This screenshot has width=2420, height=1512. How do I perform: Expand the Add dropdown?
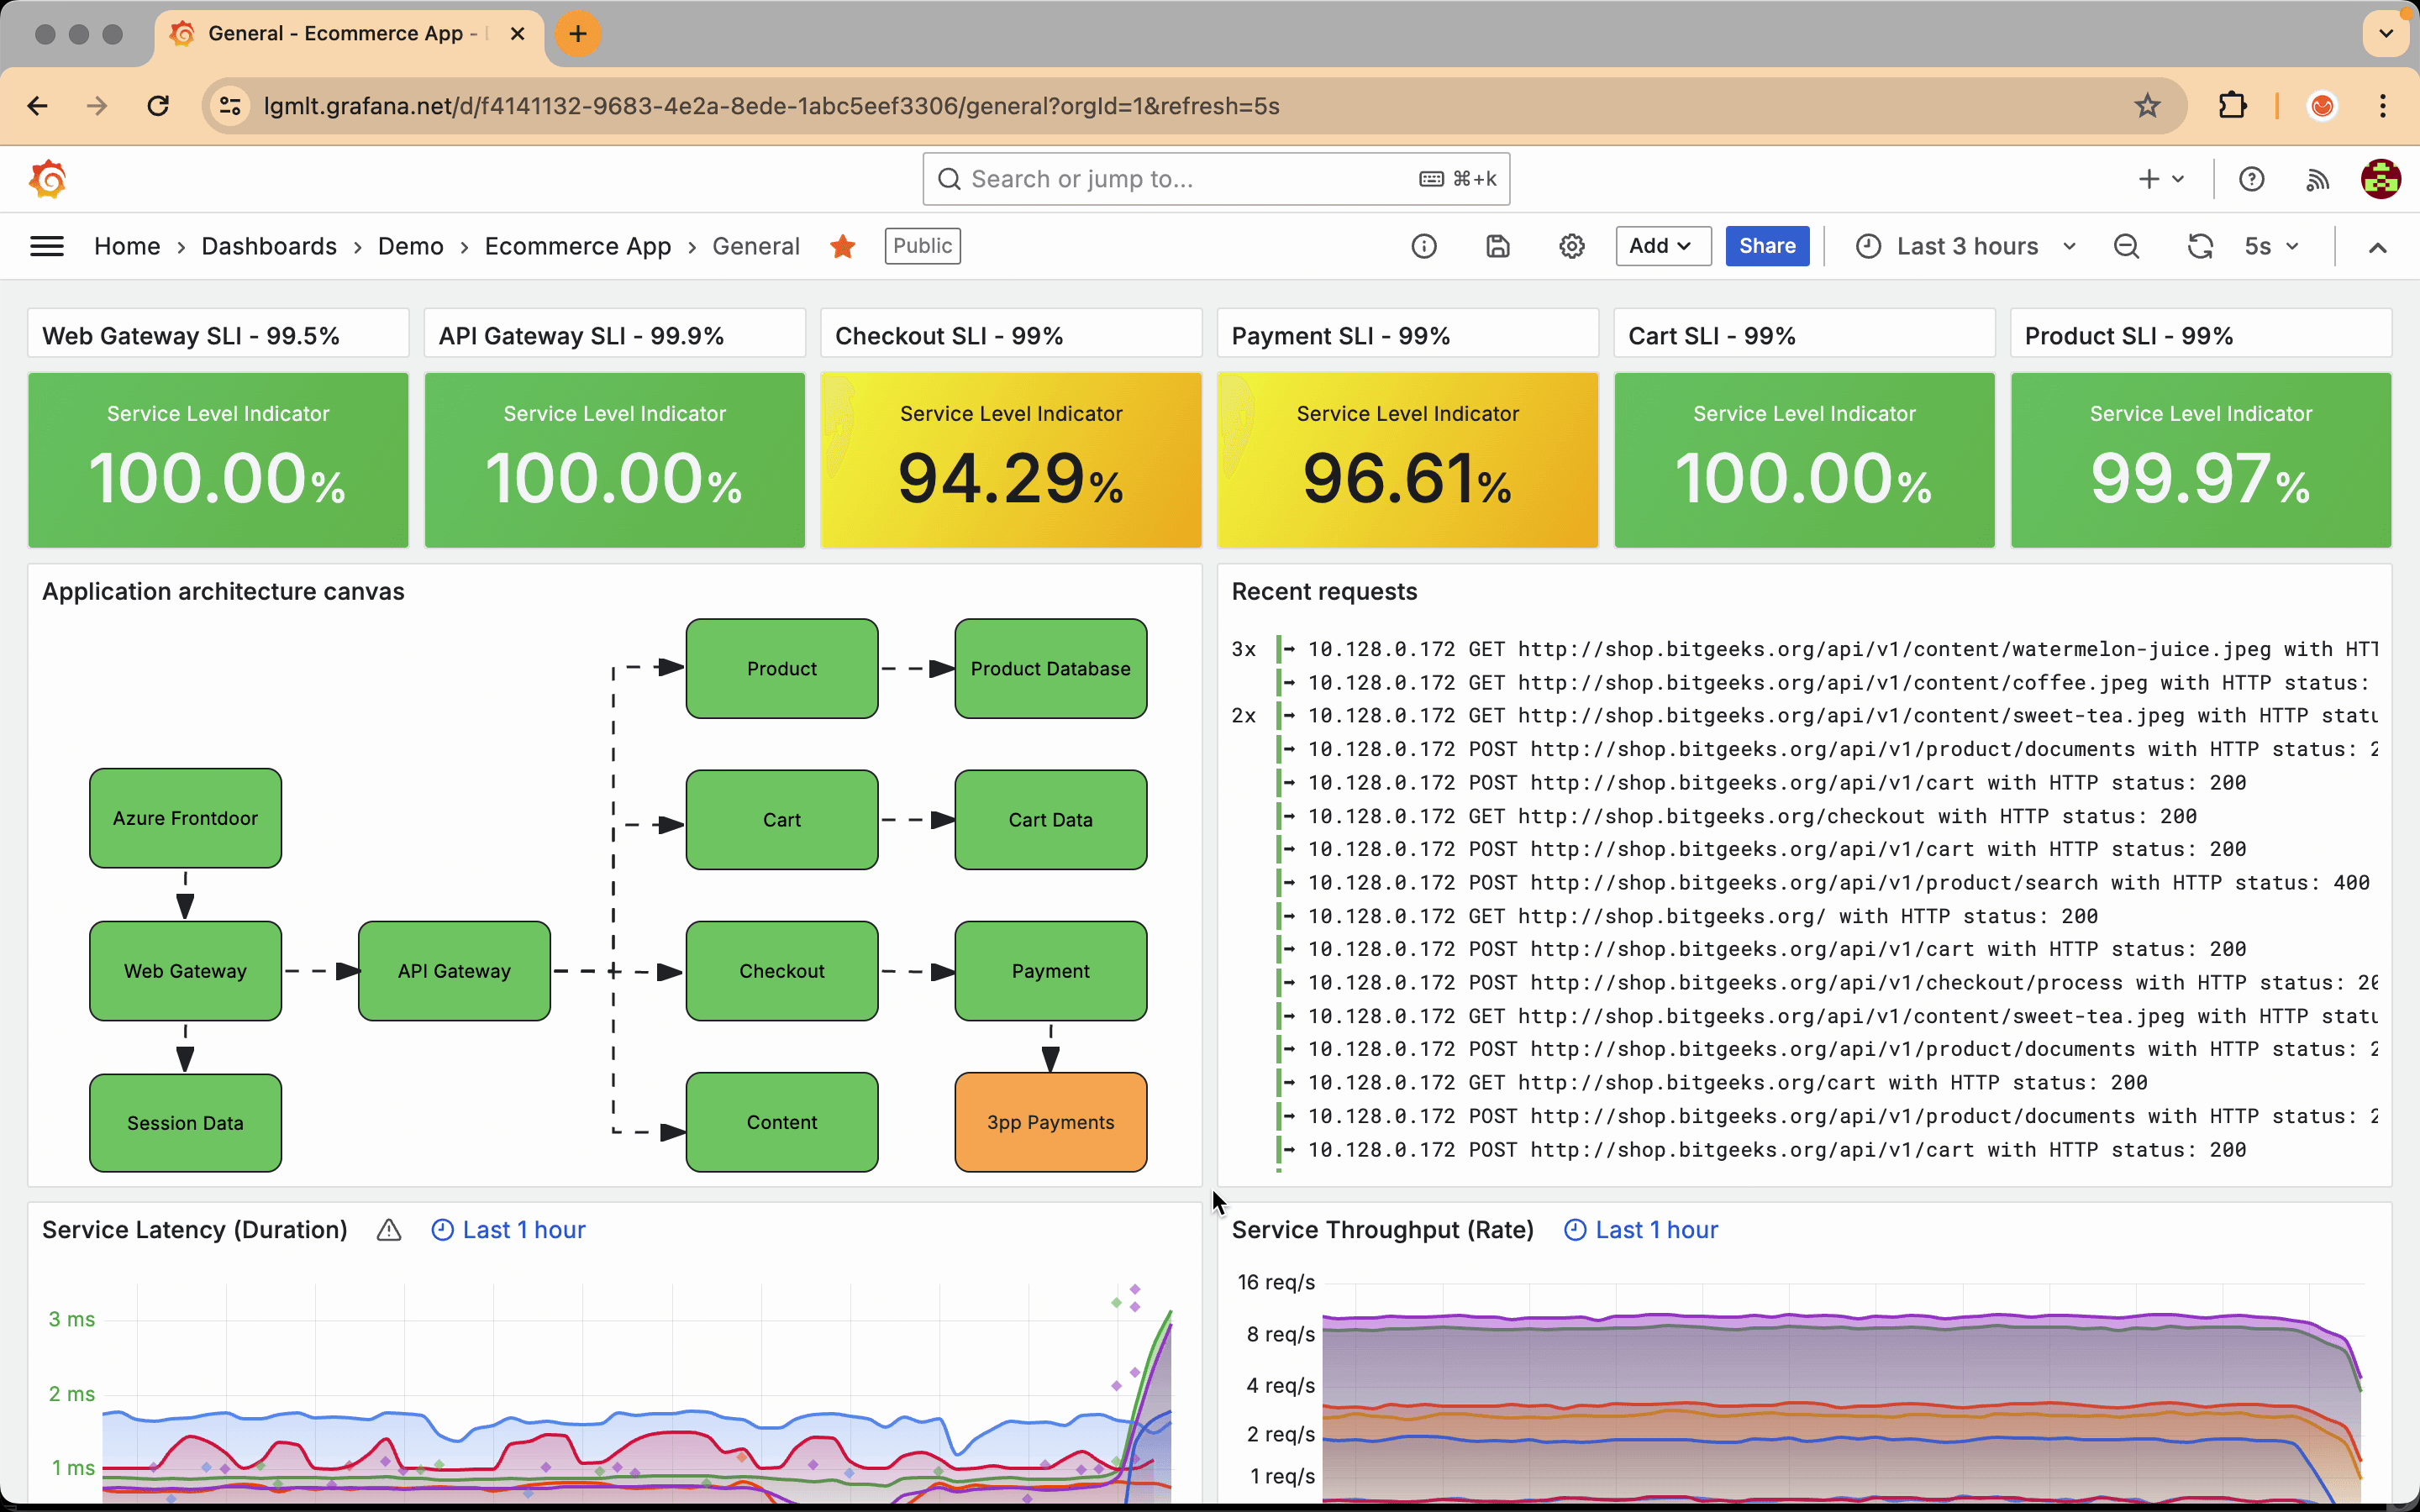[1662, 246]
